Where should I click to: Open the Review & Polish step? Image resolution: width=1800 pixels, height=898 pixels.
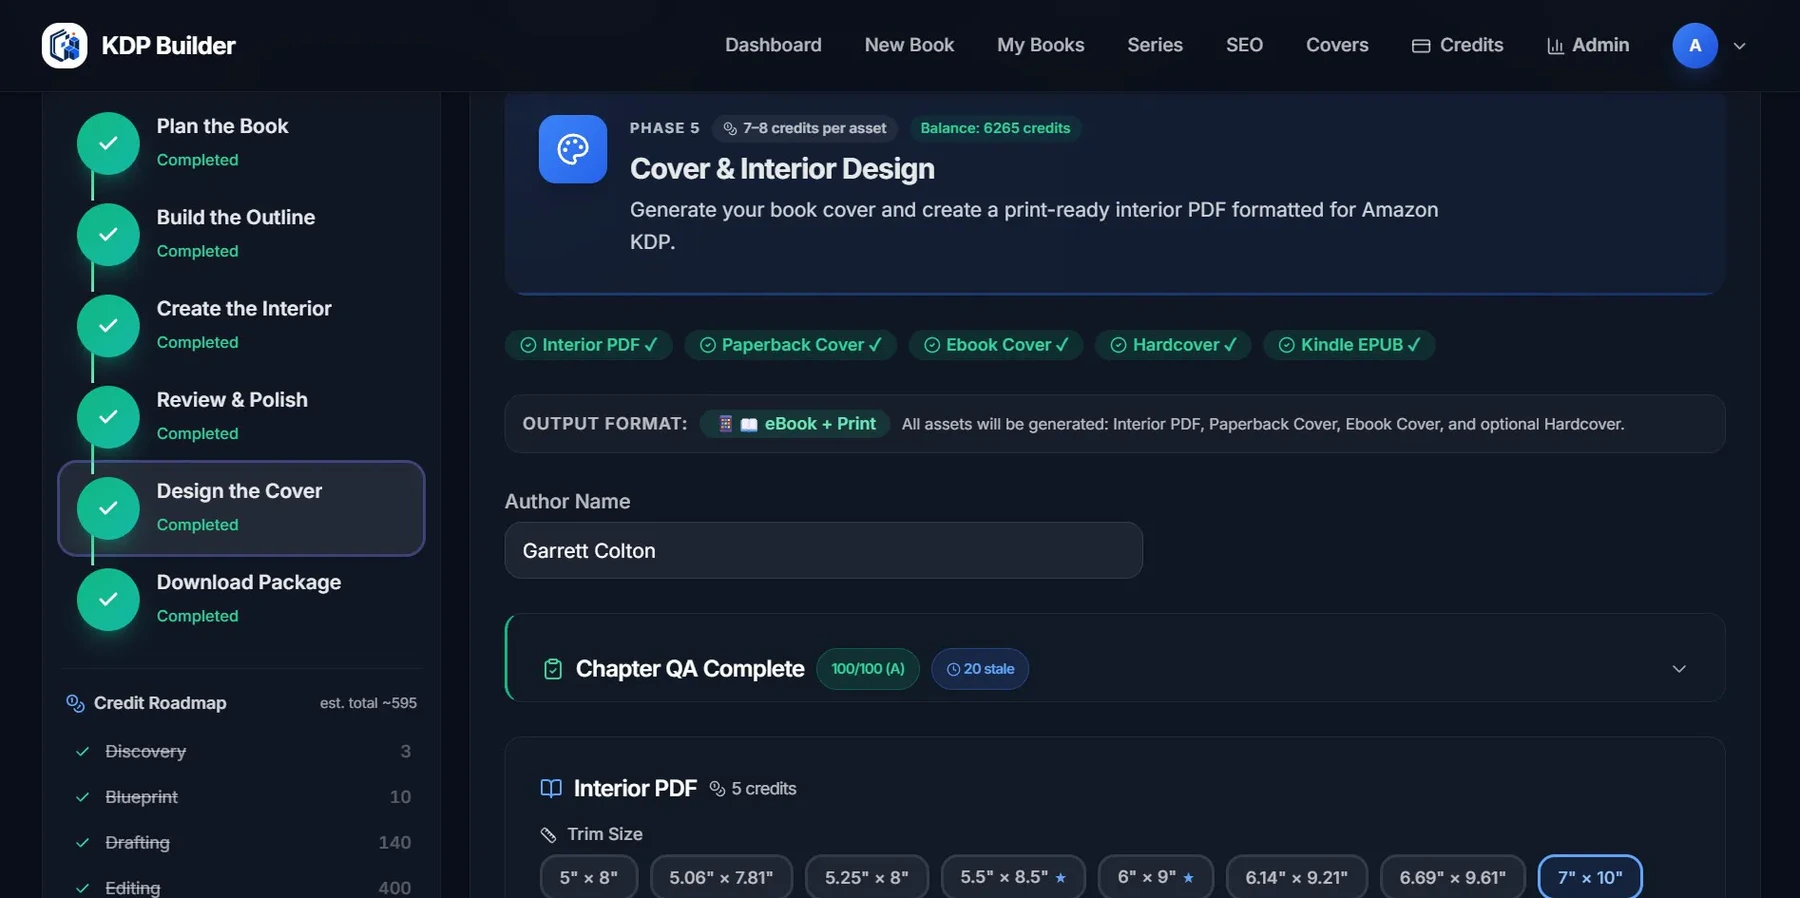(241, 417)
